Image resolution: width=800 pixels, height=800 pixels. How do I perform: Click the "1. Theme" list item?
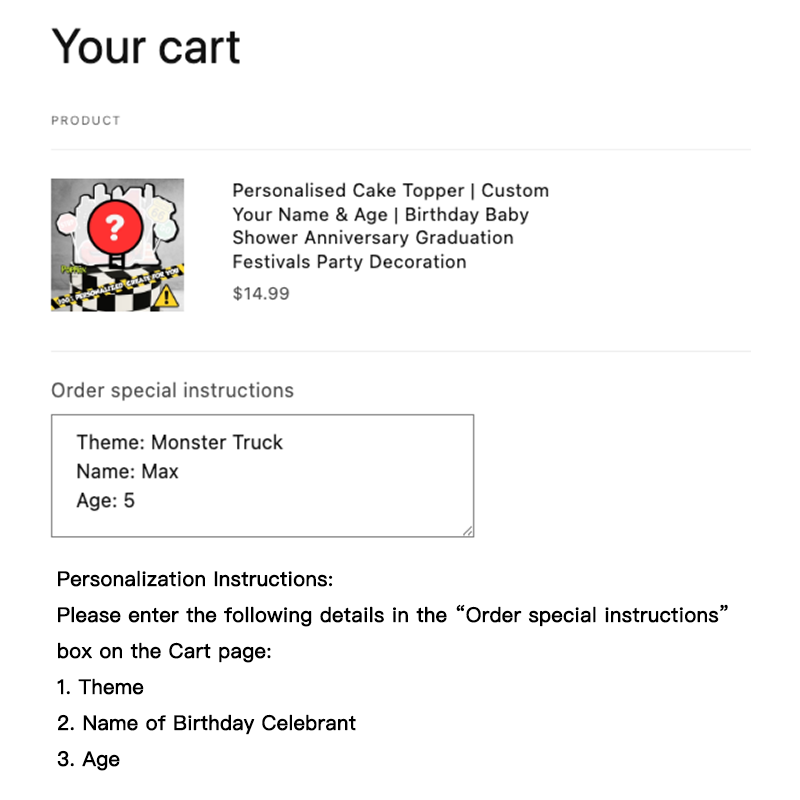(101, 687)
